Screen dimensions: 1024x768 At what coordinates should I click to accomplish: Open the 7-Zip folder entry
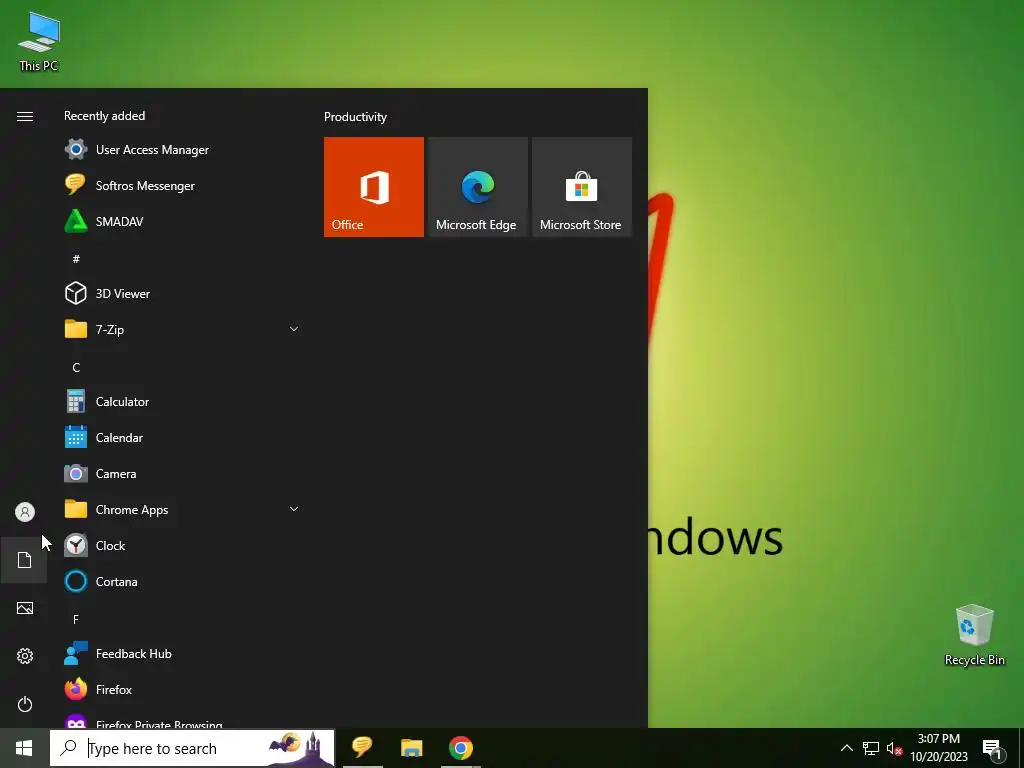(x=182, y=329)
